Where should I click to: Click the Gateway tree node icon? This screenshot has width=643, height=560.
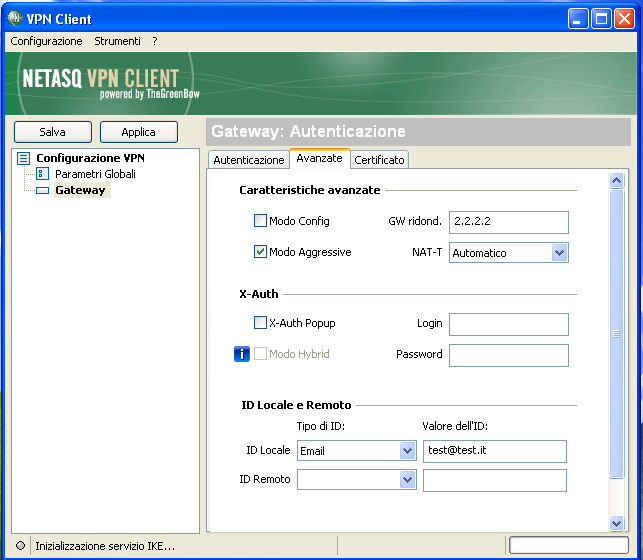[42, 190]
